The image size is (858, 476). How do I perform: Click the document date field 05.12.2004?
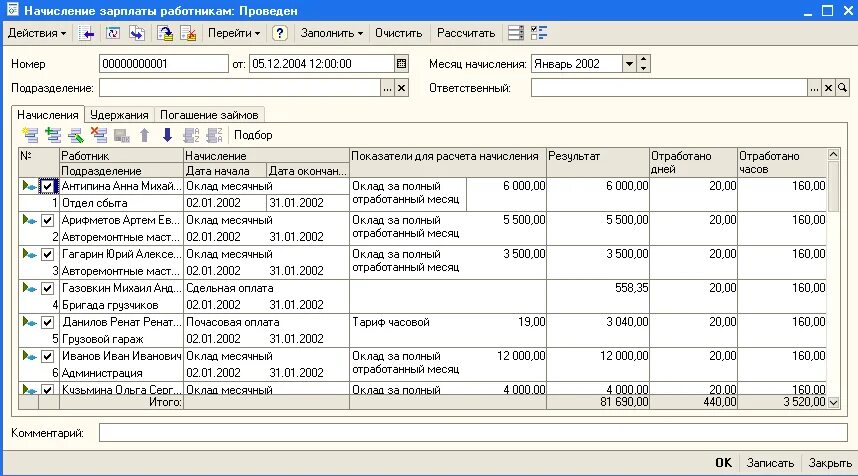point(322,63)
